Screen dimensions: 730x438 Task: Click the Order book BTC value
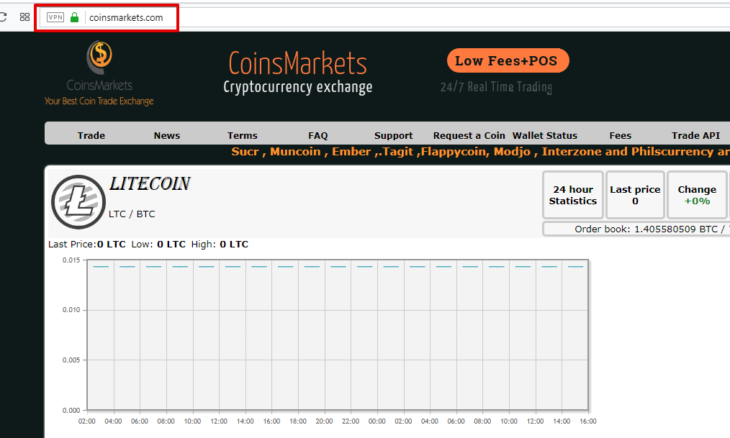(x=676, y=229)
